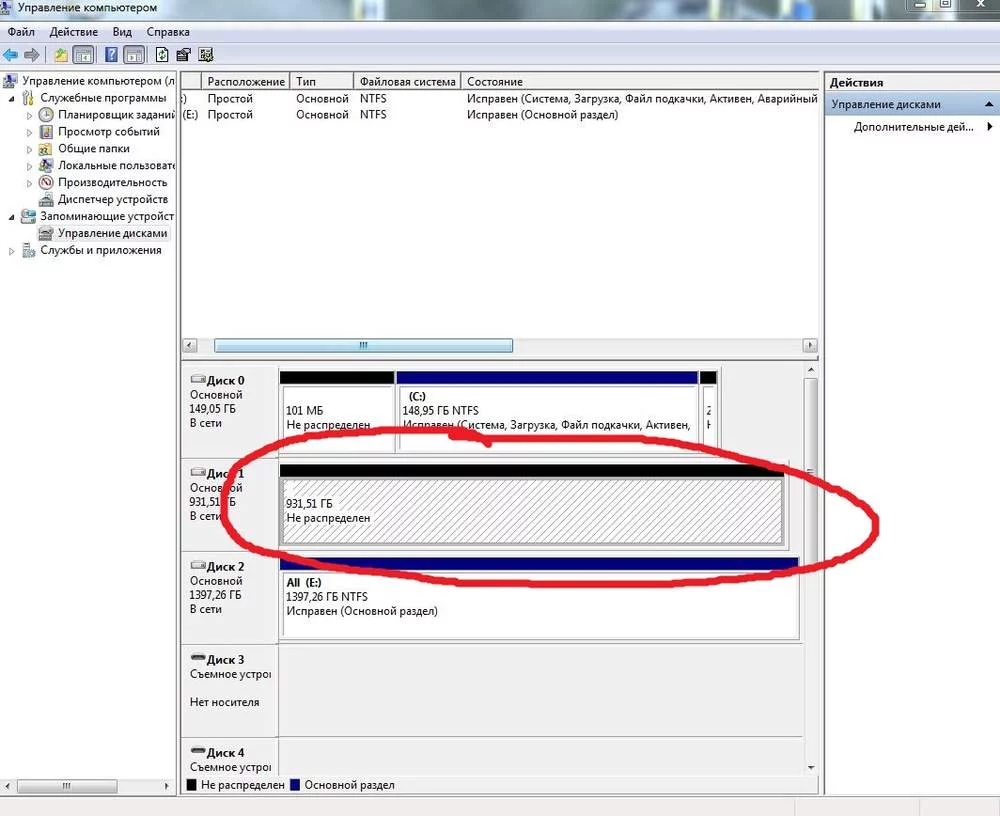Click the disk map scrollbar down arrow
This screenshot has width=1000, height=816.
[x=811, y=768]
